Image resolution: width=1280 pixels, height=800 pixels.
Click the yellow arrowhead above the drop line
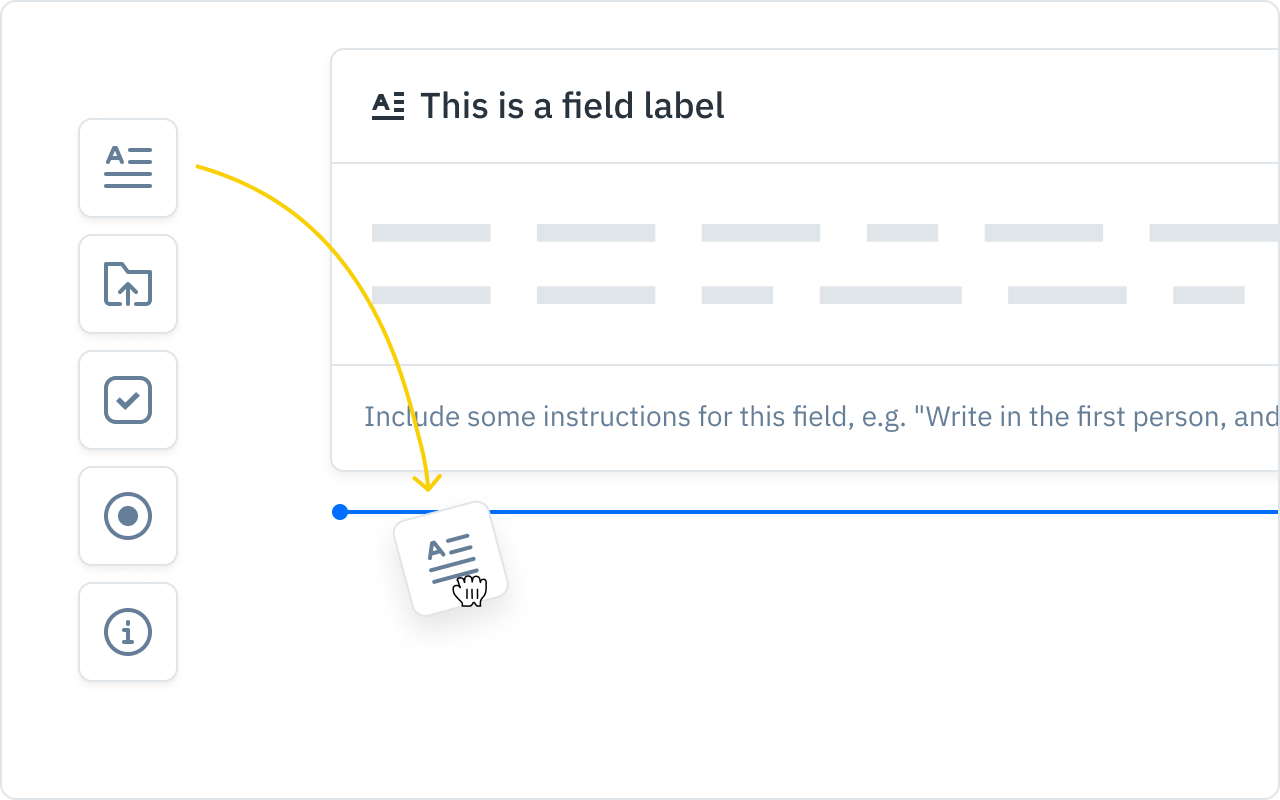tap(428, 484)
